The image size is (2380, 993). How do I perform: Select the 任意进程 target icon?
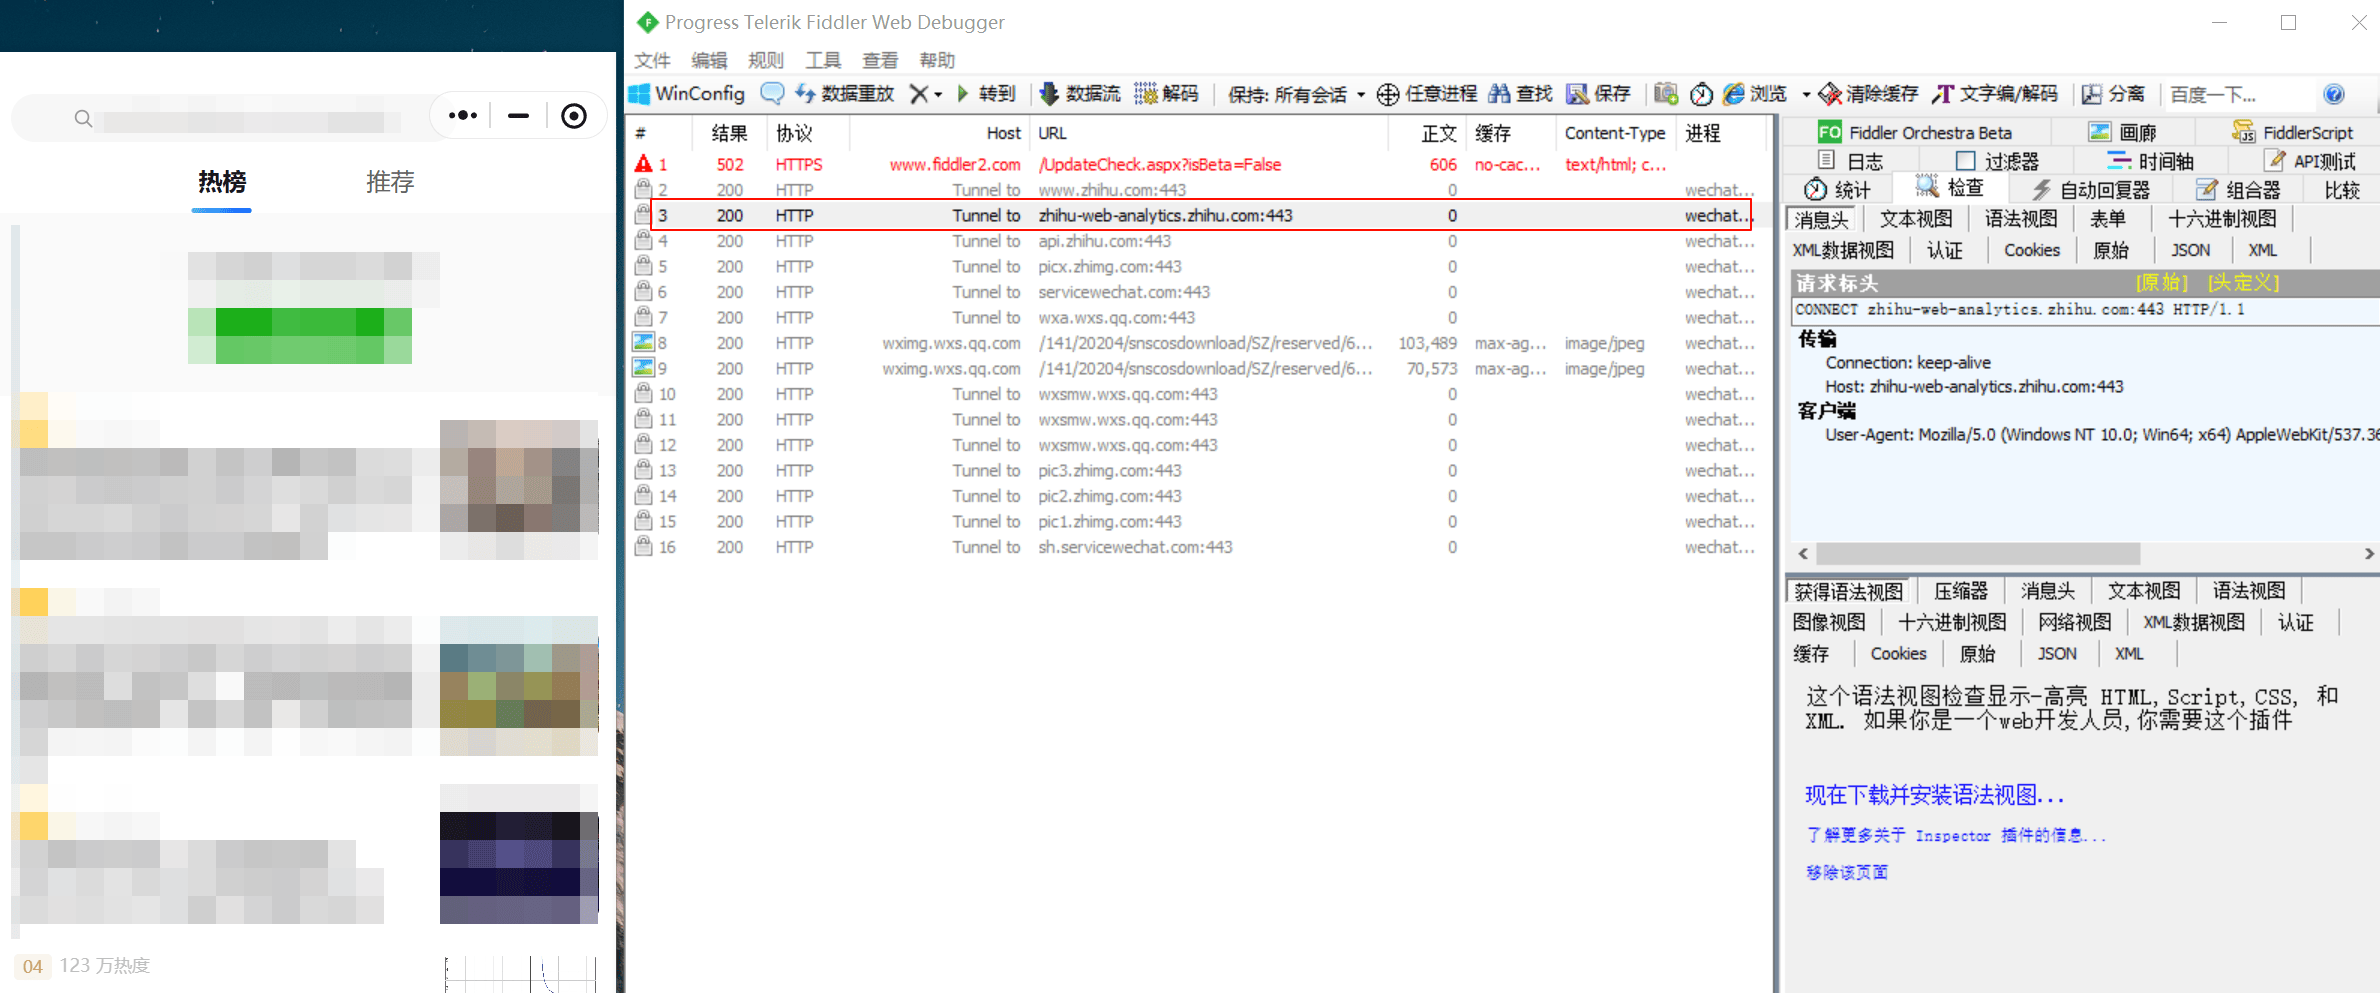(x=1427, y=94)
